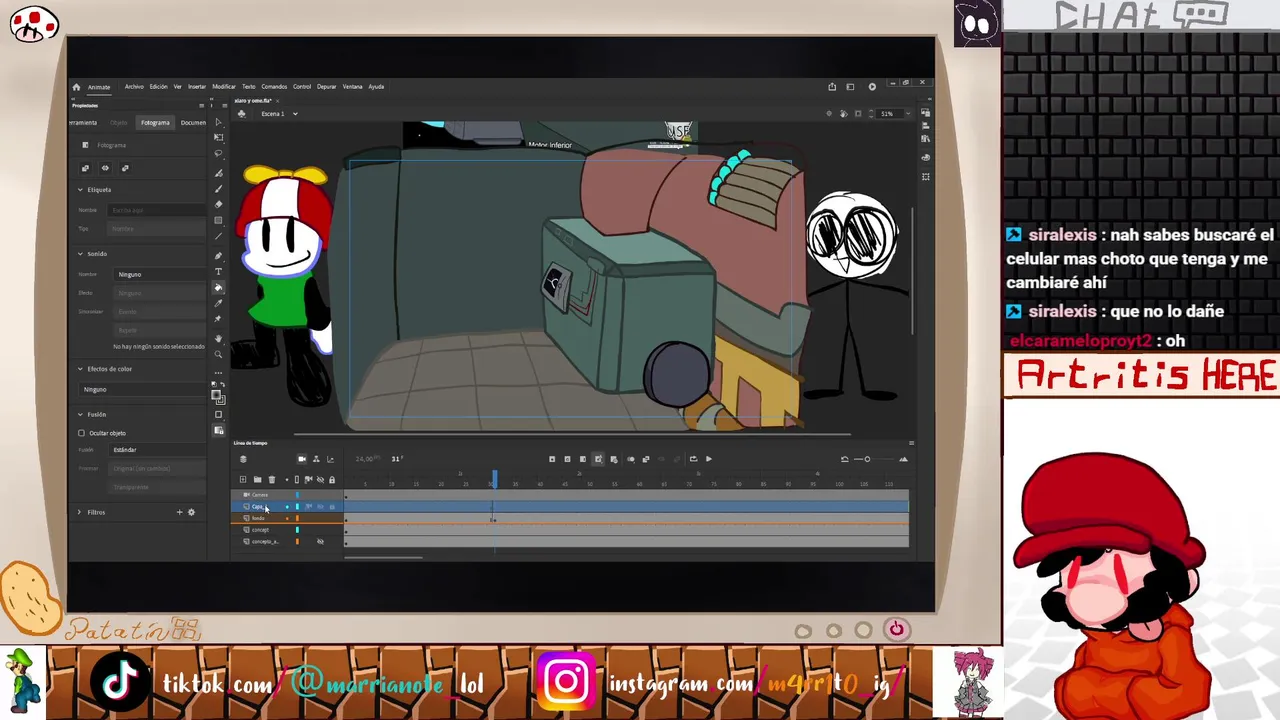Click the stage center icon
Image resolution: width=1280 pixels, height=720 pixels.
pos(828,113)
